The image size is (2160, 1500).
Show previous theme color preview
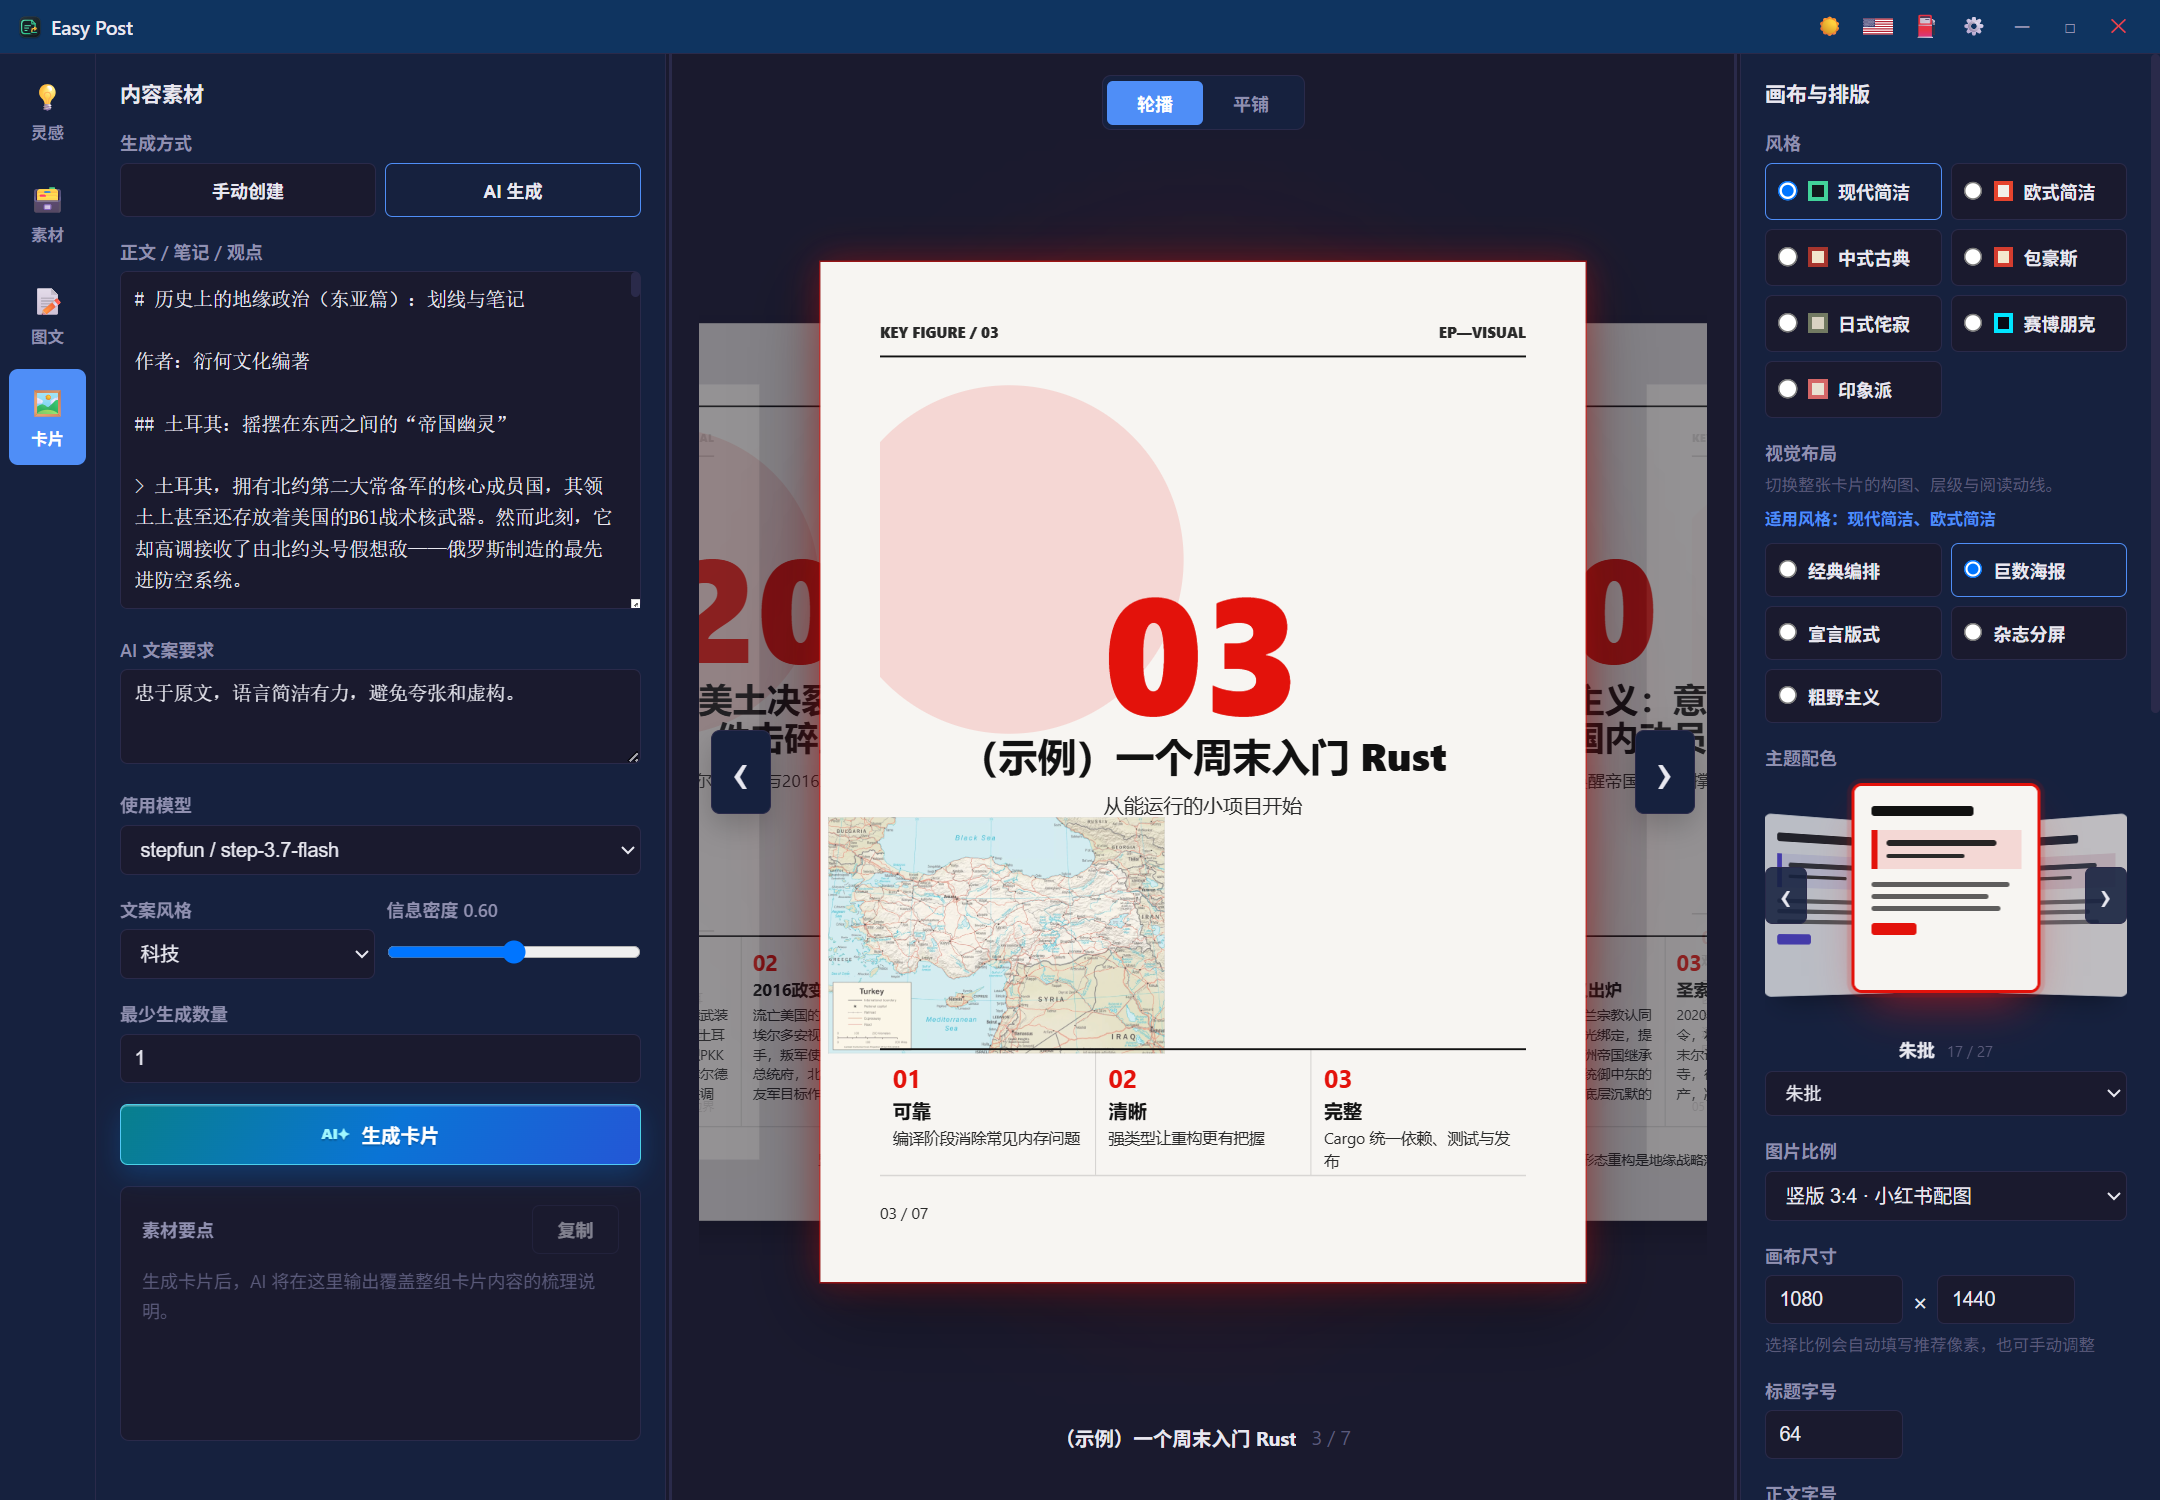pyautogui.click(x=1786, y=897)
